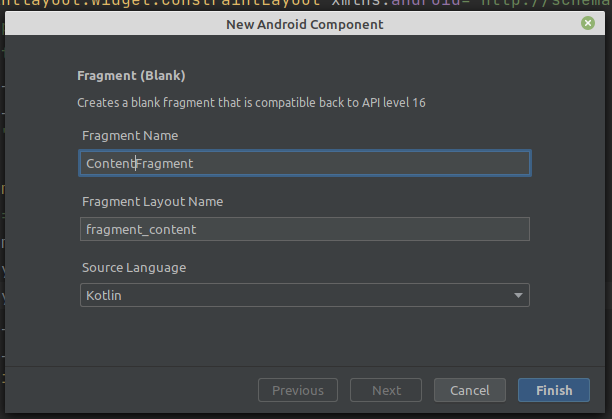Image resolution: width=612 pixels, height=419 pixels.
Task: Click the word Kotlin in language selector
Action: click(x=104, y=297)
